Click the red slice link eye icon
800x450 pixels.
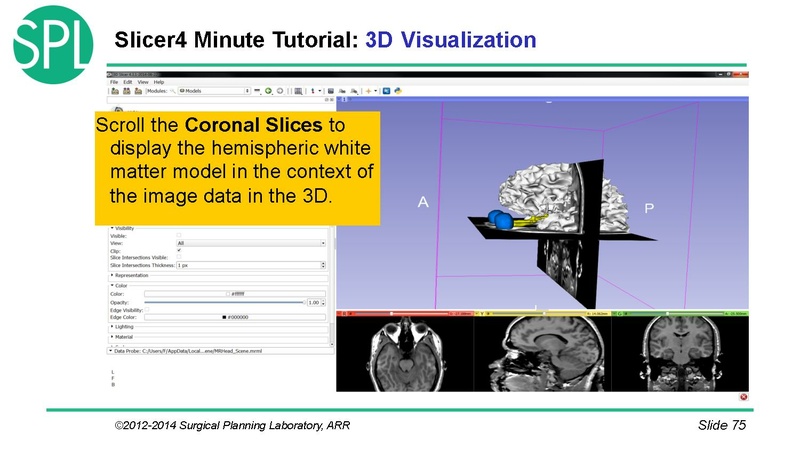[350, 313]
